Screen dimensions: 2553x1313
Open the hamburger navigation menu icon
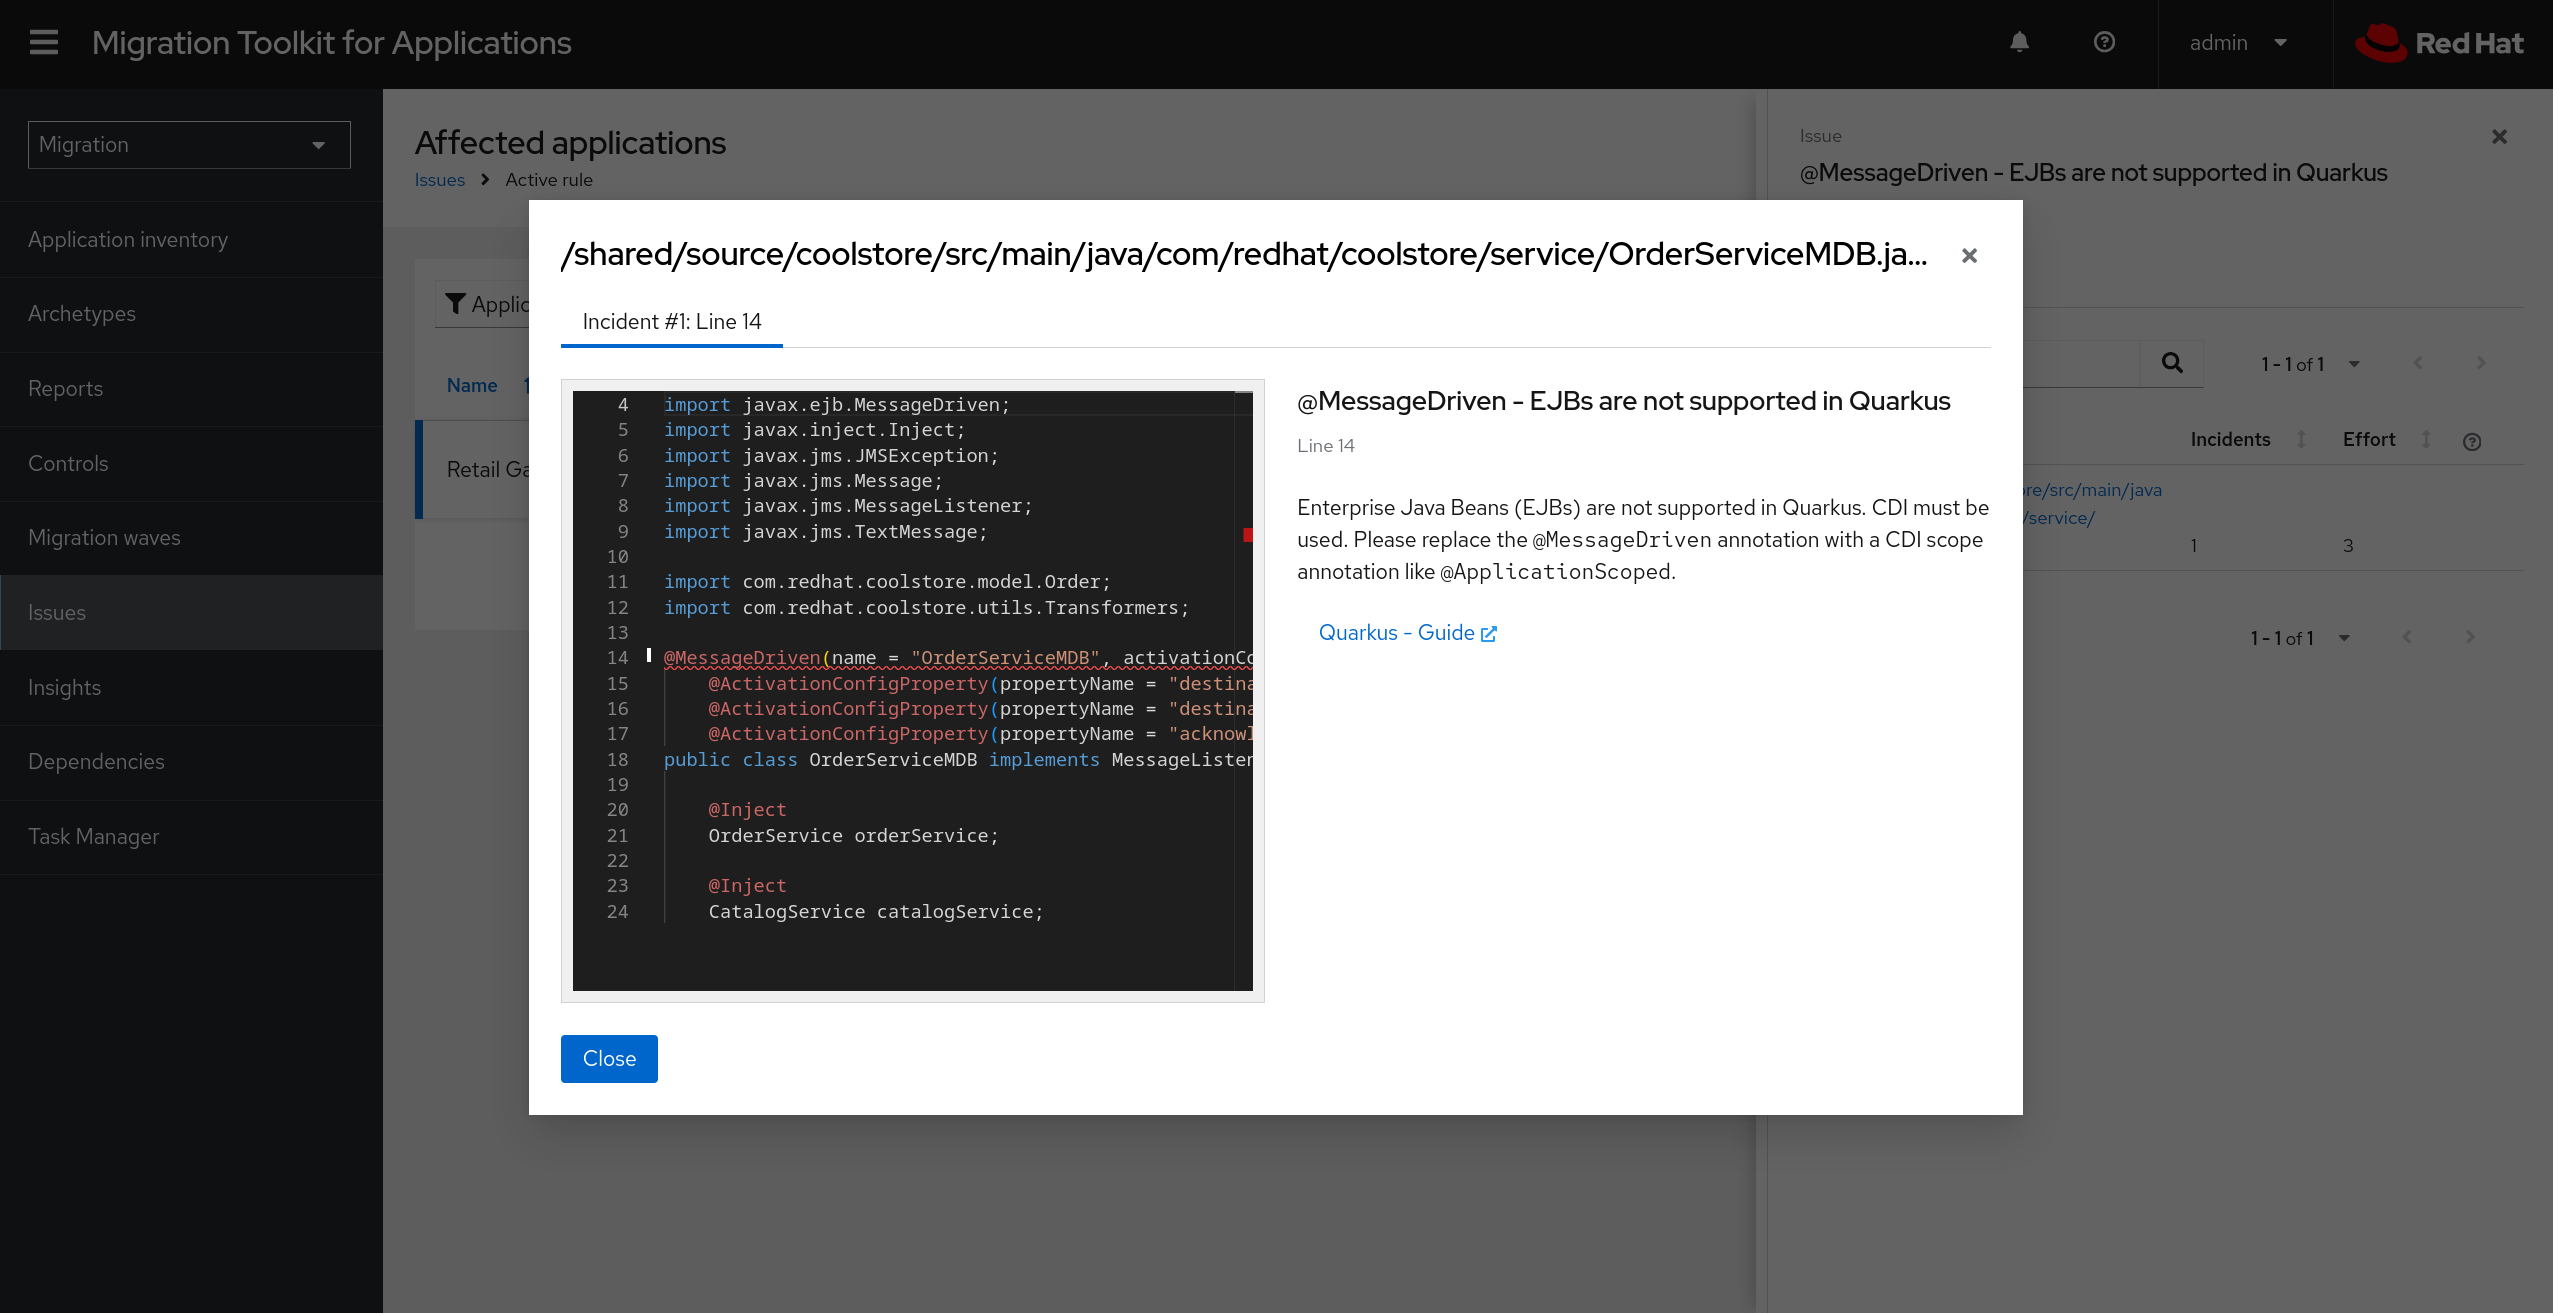pyautogui.click(x=44, y=43)
